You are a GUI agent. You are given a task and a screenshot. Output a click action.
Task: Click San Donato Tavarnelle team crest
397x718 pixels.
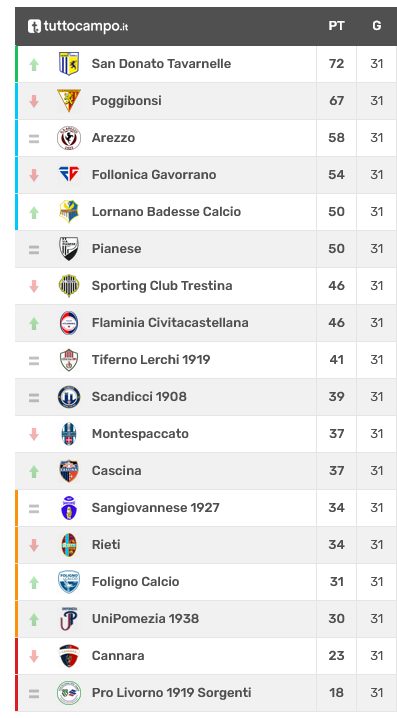[x=69, y=64]
